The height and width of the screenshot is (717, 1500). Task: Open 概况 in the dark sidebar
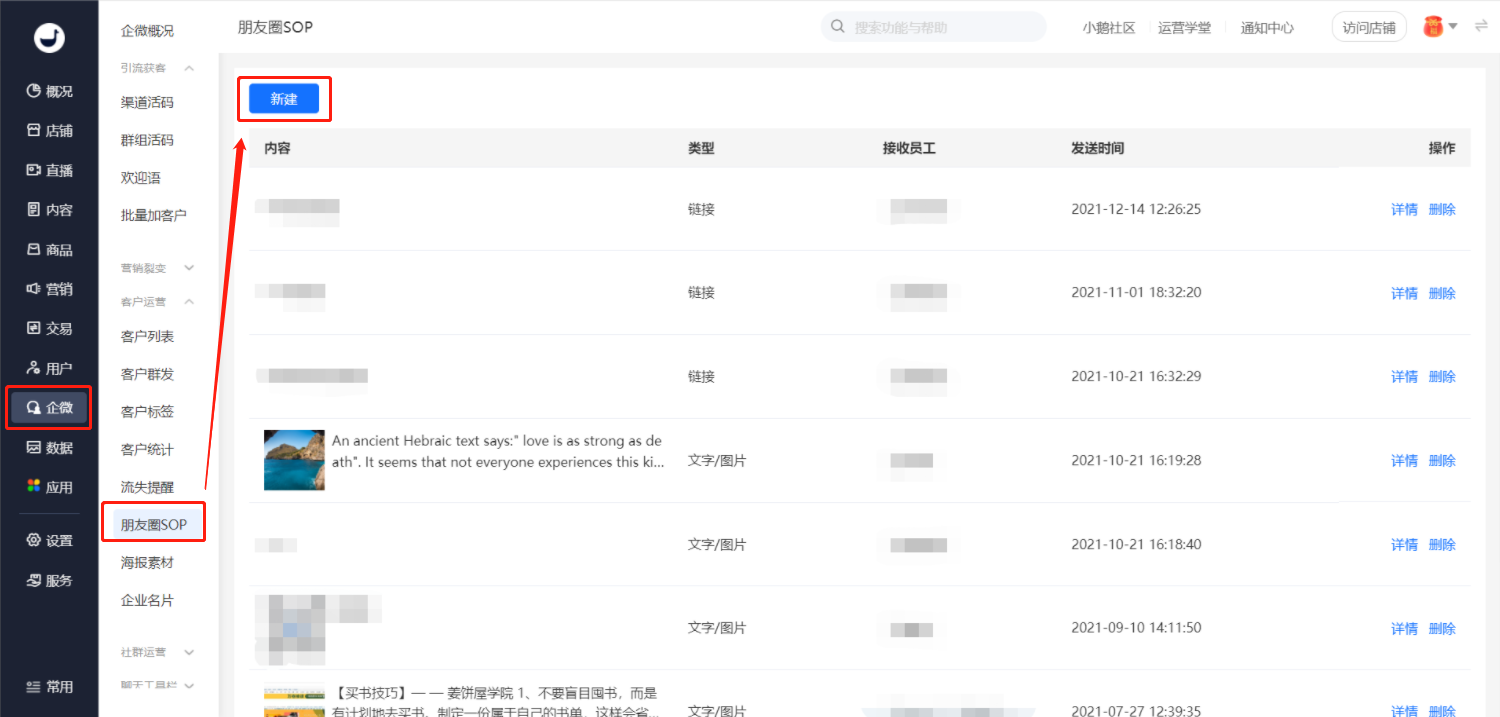tap(49, 91)
